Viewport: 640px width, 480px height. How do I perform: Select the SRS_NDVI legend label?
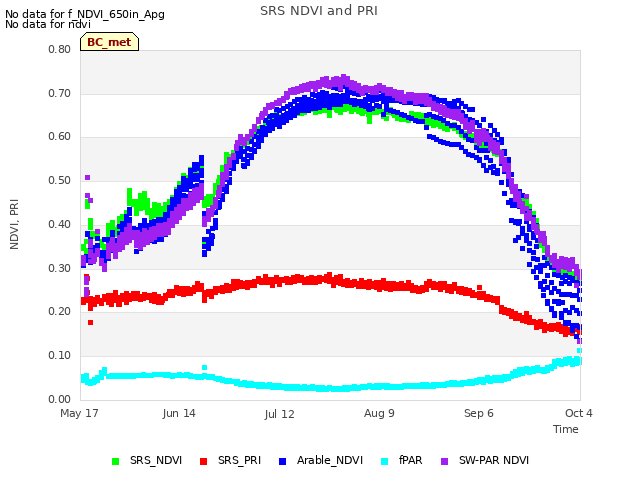156,460
